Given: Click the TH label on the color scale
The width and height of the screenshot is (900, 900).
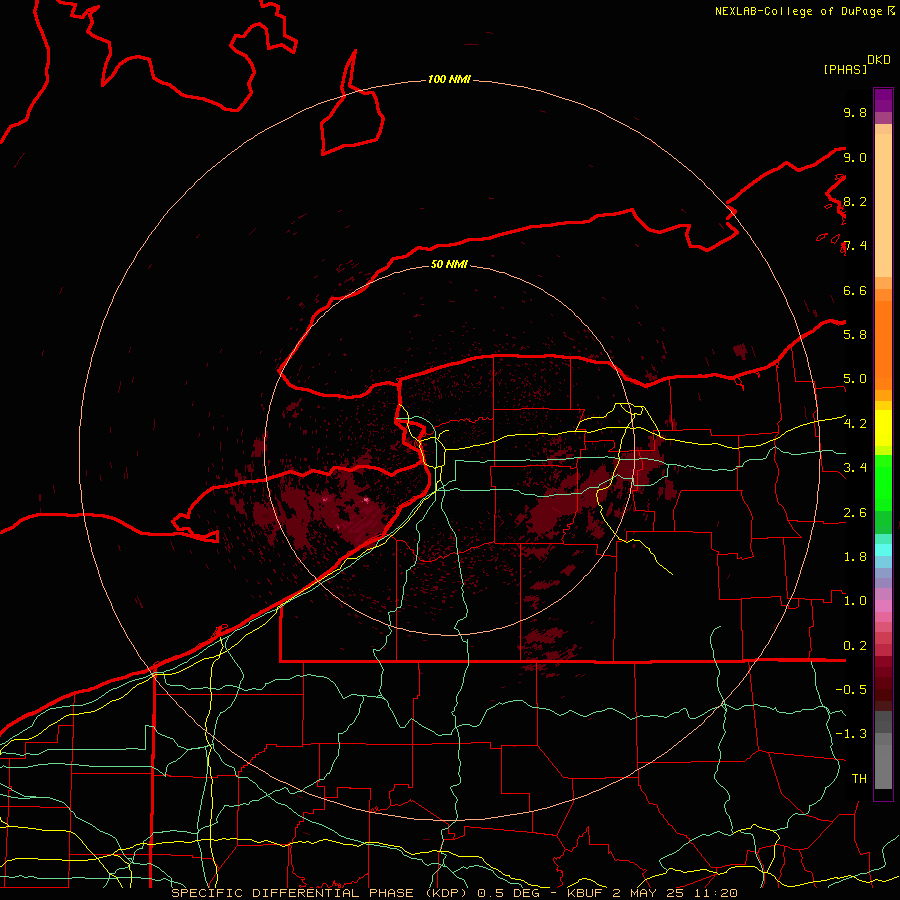Looking at the screenshot, I should coord(859,779).
